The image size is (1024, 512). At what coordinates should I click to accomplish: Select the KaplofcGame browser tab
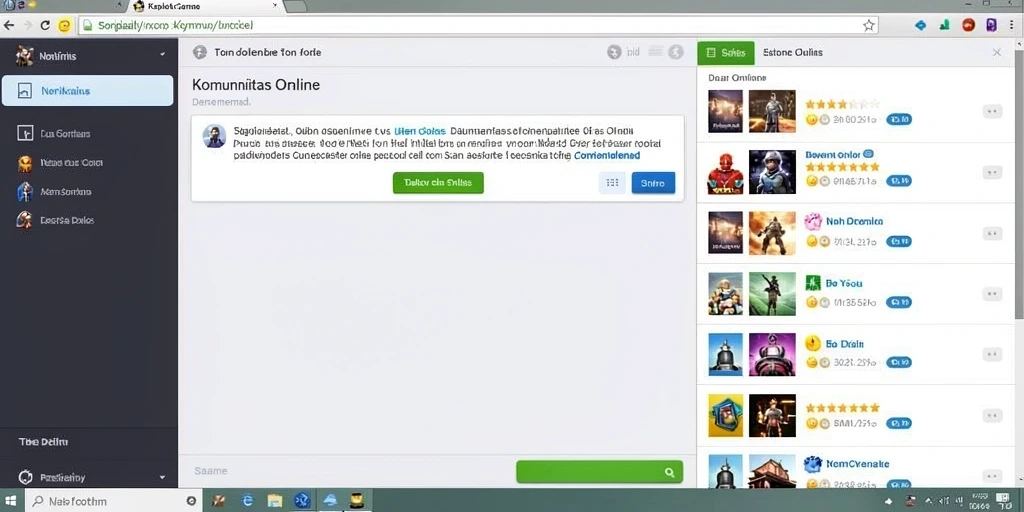coord(205,6)
